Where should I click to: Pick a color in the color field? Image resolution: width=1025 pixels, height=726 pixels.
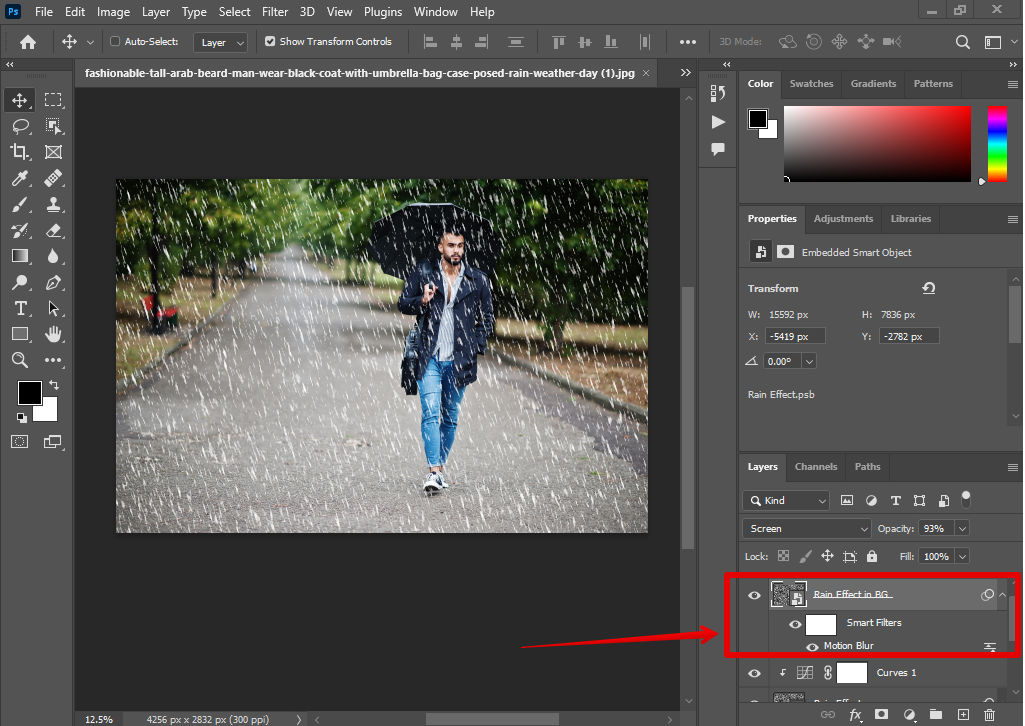877,144
